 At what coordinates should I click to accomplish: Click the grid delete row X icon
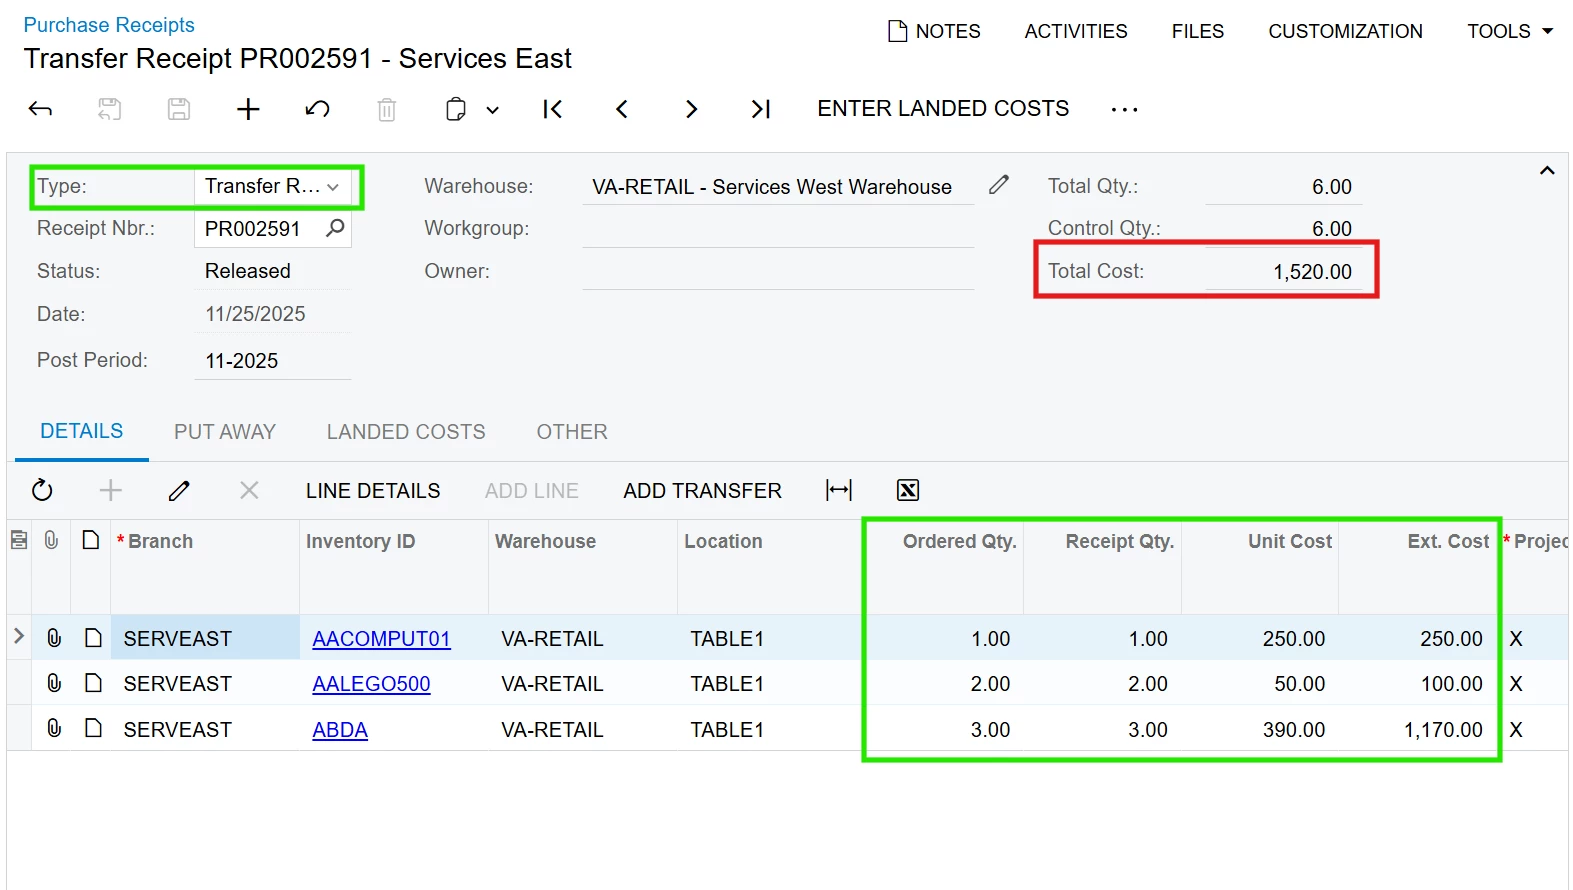pos(249,490)
